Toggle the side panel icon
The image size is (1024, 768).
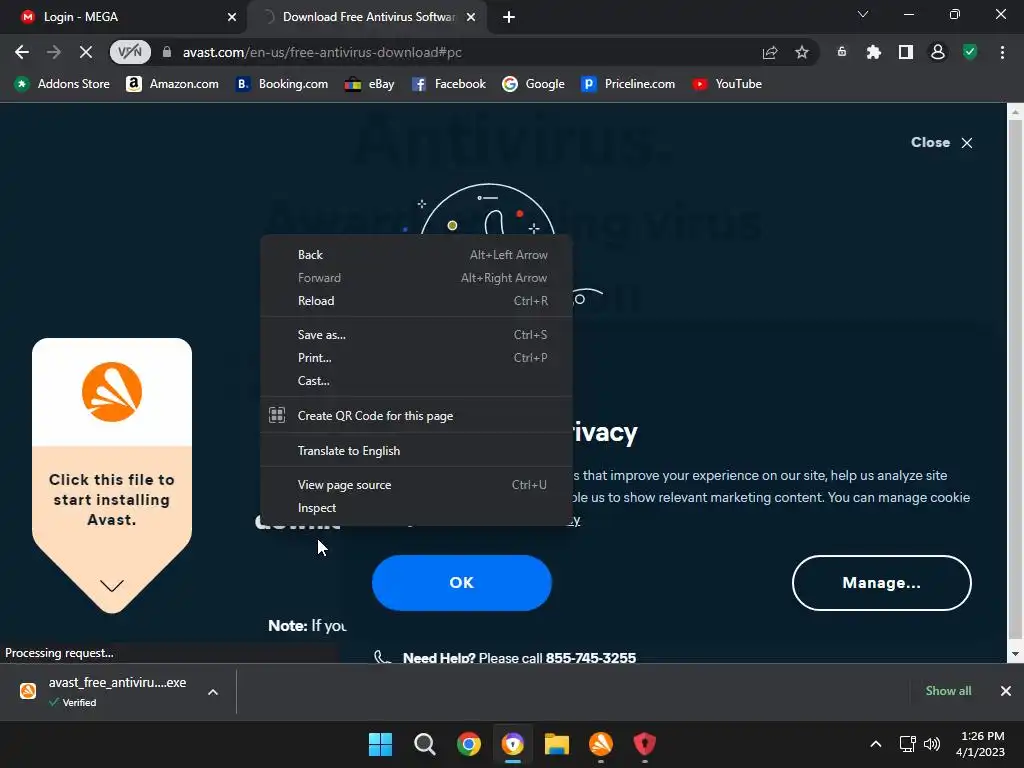coord(906,52)
